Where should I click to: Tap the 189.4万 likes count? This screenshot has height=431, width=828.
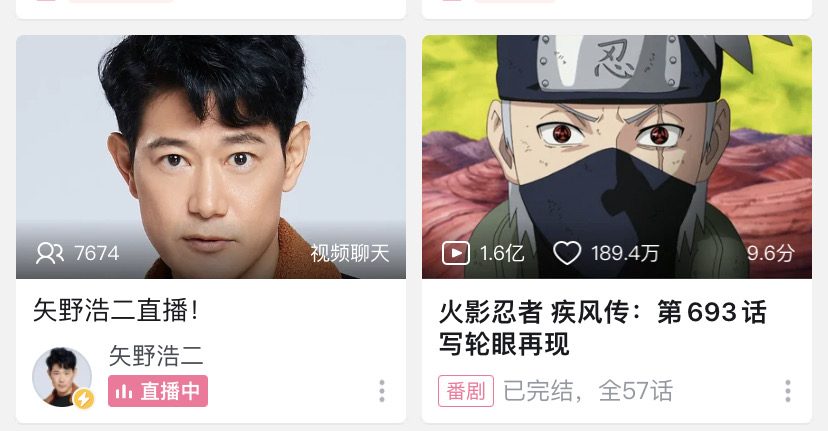pos(625,254)
